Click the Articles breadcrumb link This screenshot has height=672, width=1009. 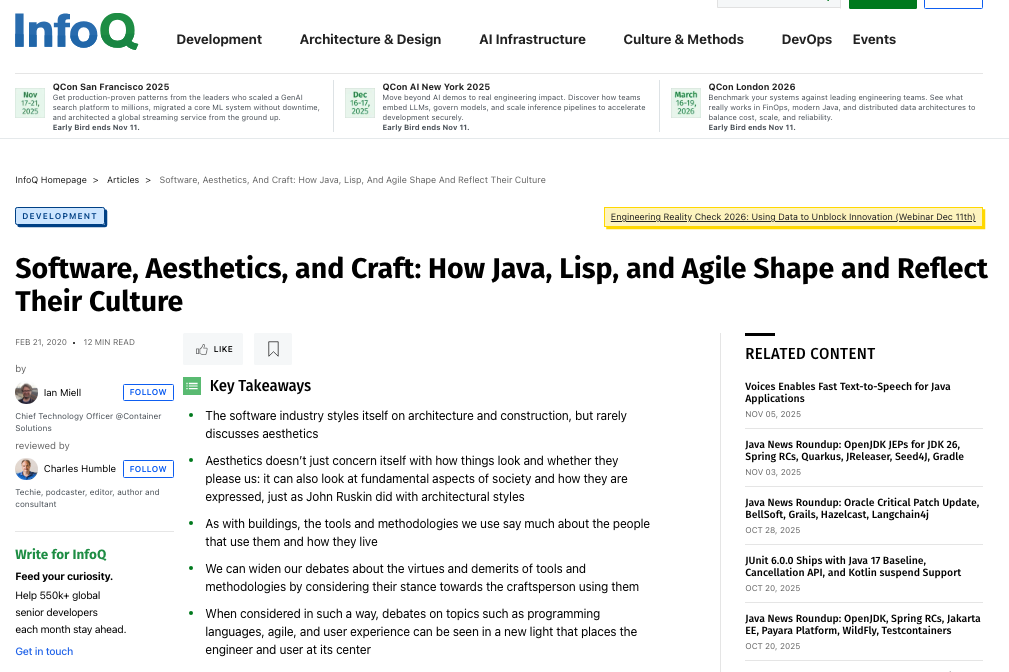(x=123, y=180)
